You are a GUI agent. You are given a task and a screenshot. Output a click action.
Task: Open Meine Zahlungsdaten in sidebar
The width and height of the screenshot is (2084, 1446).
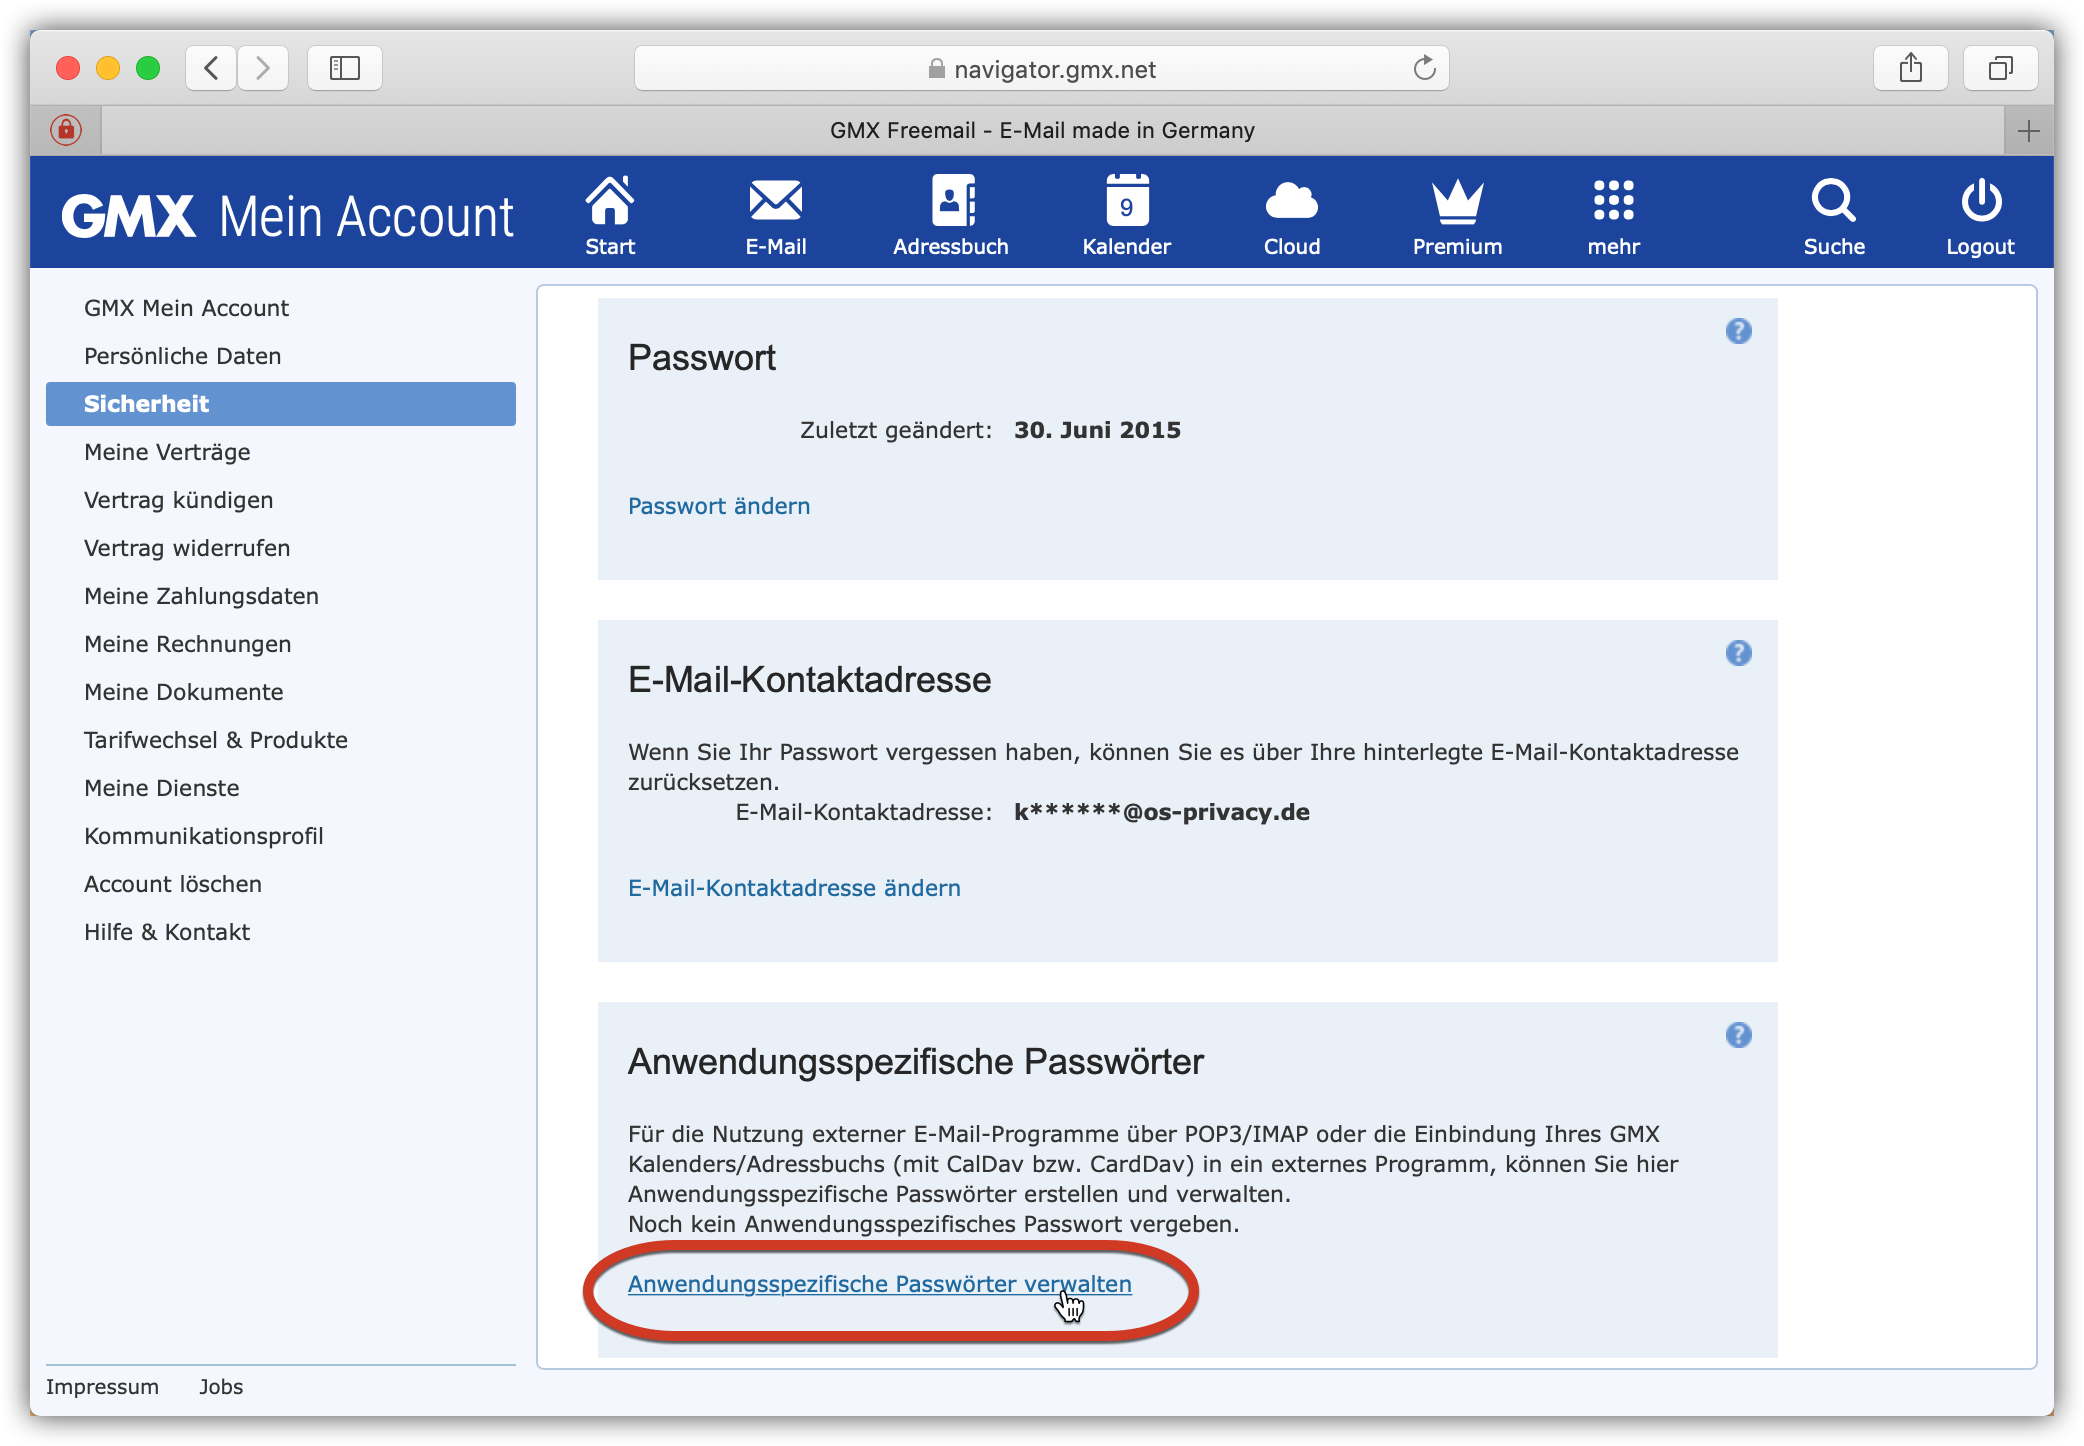(281, 596)
